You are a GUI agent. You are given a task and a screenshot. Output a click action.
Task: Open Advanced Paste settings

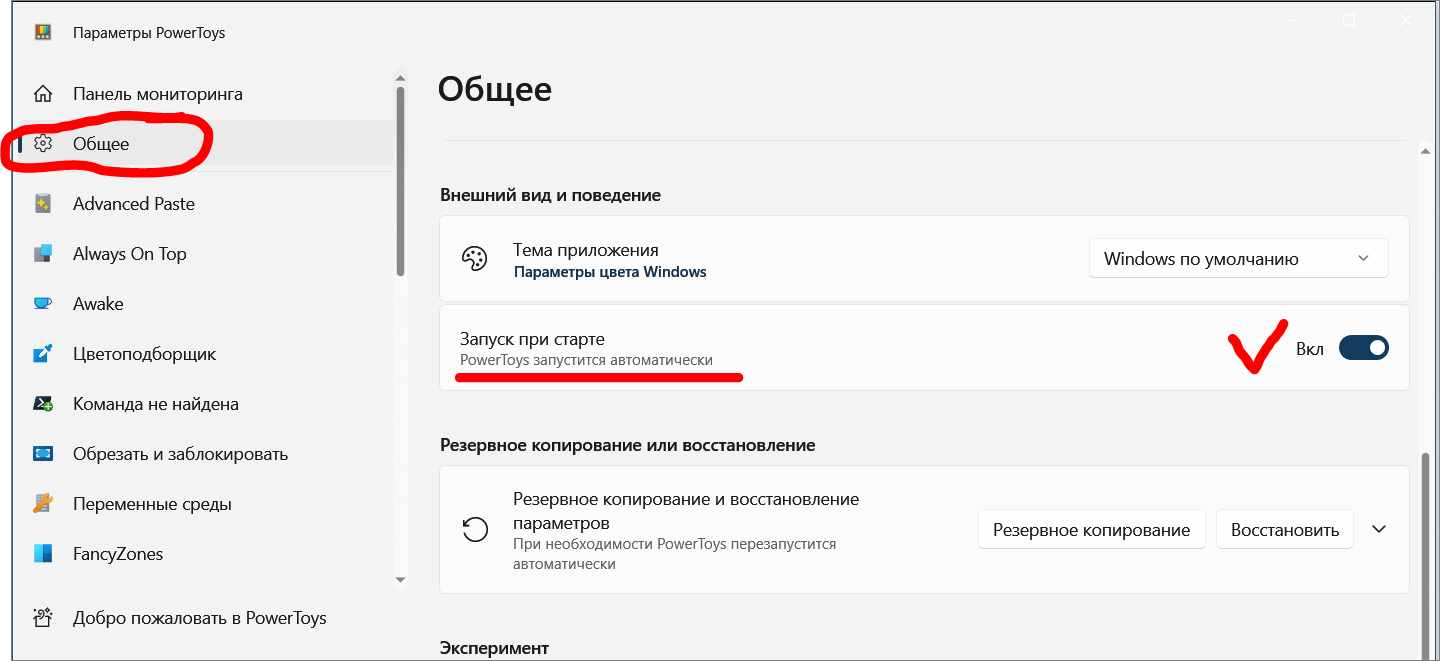(205, 204)
